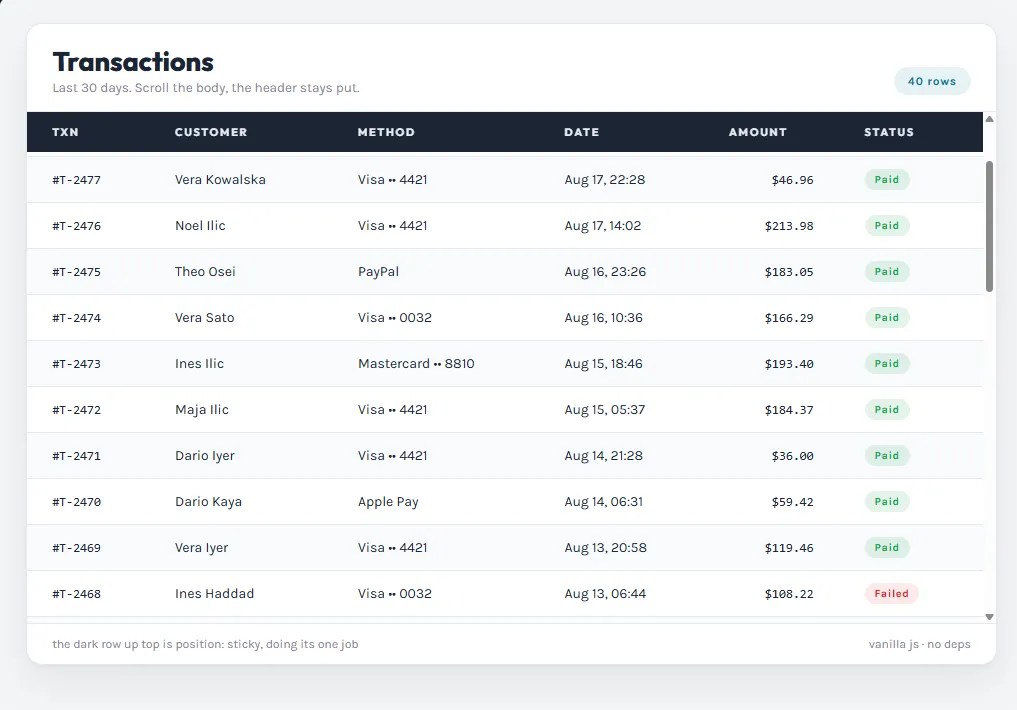Click the vertical scrollbar thumb
Screen dimensions: 1017x710
click(989, 226)
